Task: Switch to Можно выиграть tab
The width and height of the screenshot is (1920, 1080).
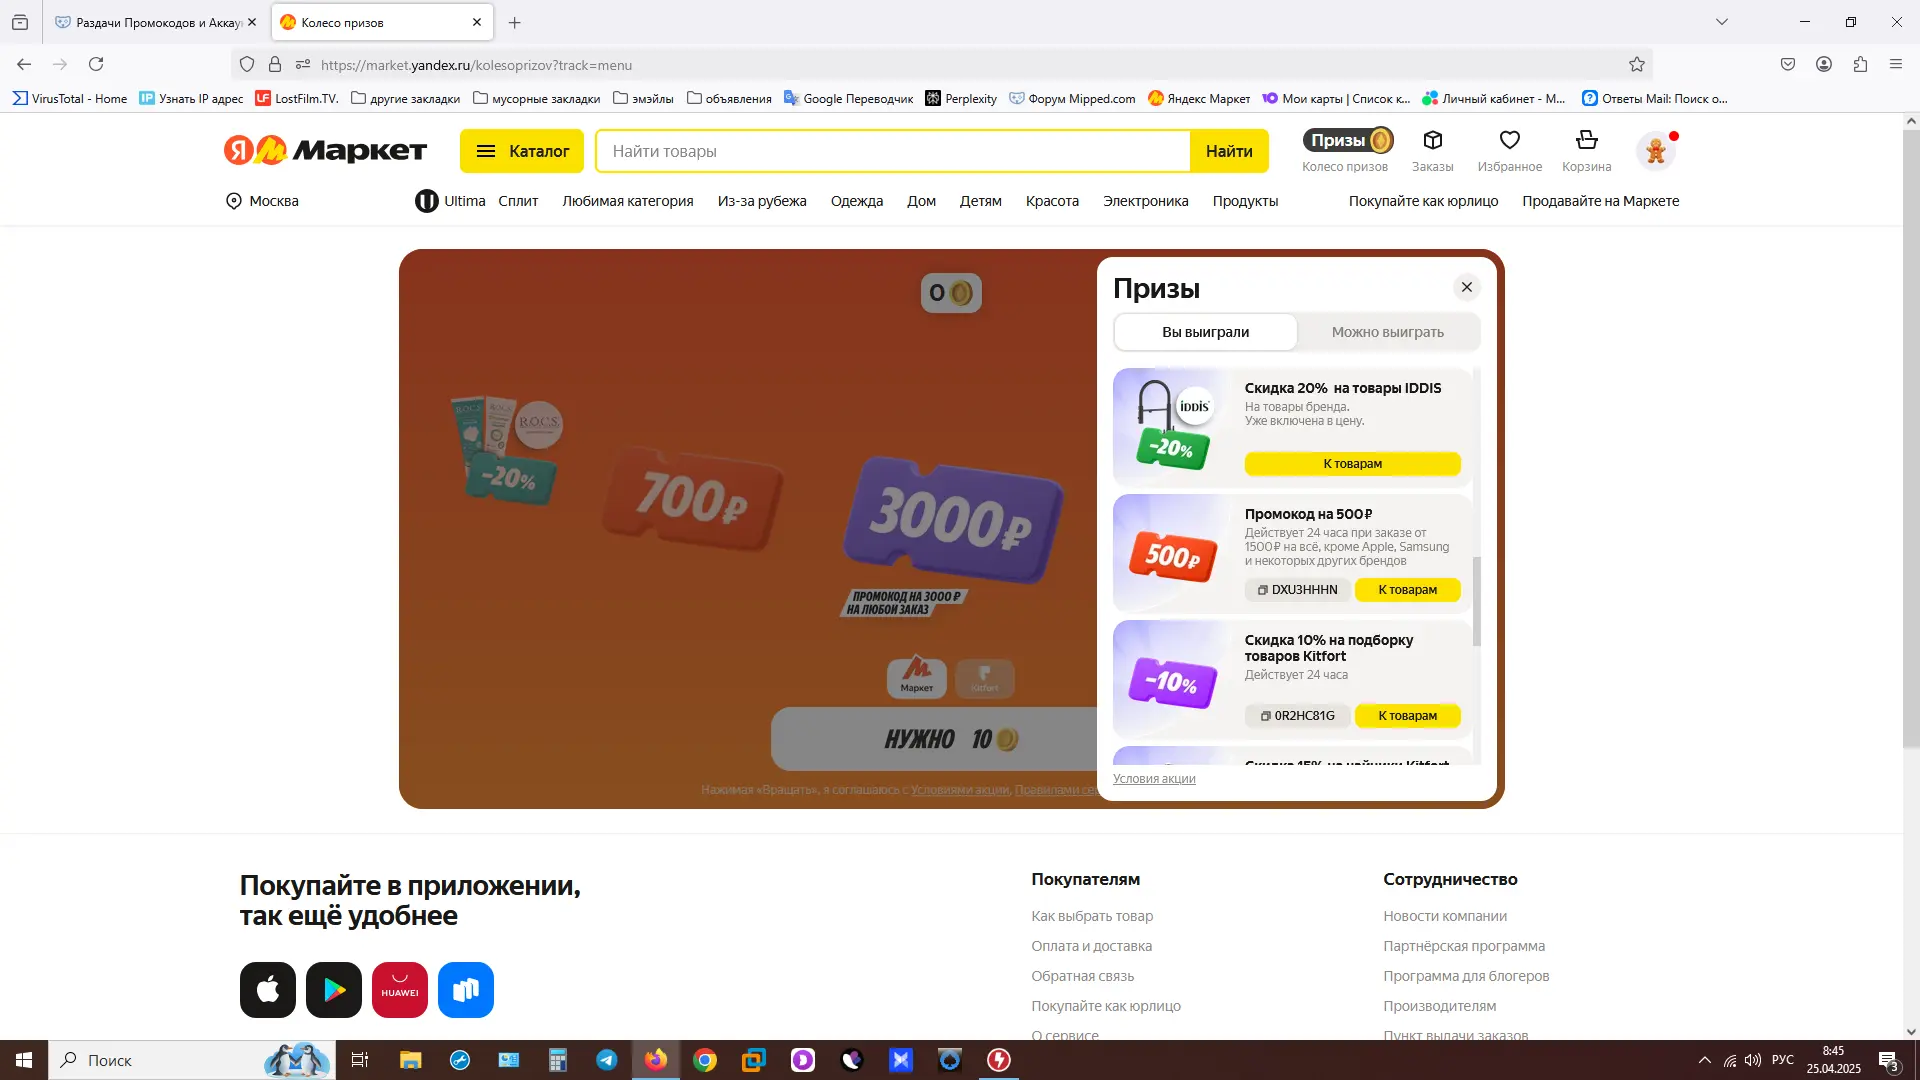Action: click(1388, 332)
